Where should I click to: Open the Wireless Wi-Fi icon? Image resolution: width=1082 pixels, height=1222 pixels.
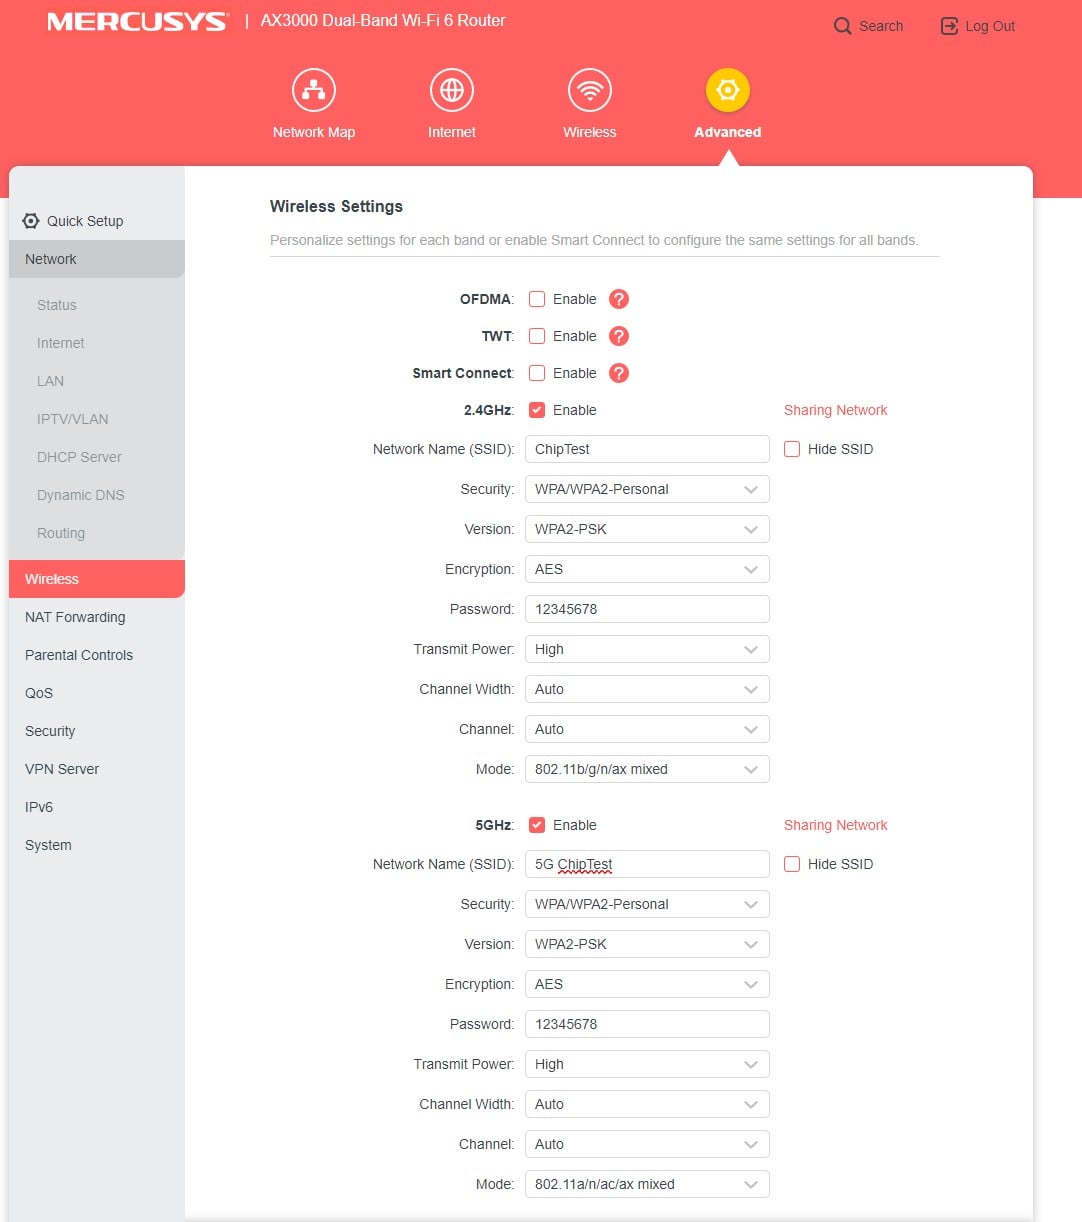pos(590,90)
